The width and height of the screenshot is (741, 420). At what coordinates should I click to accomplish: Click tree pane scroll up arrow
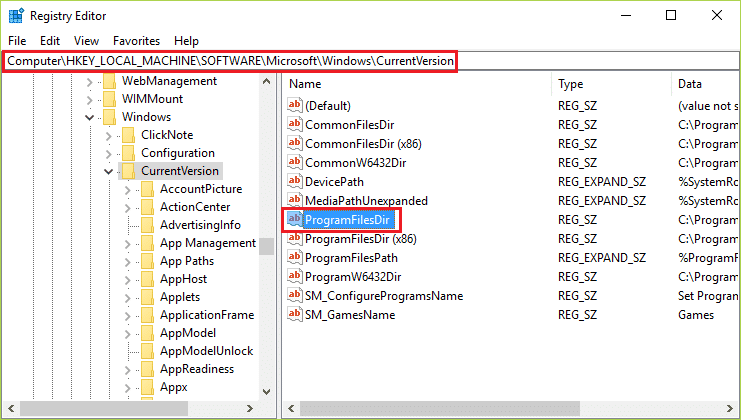[x=267, y=81]
